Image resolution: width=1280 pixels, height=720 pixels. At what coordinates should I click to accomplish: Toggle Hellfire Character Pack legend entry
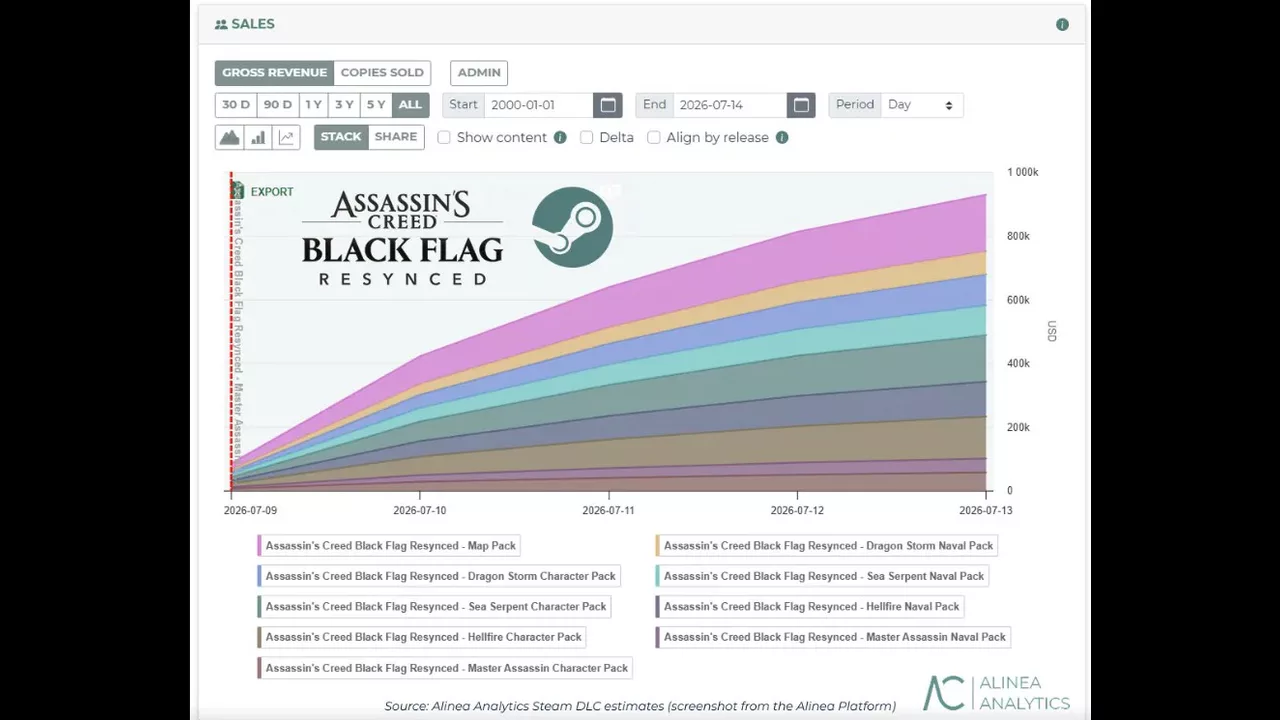422,637
